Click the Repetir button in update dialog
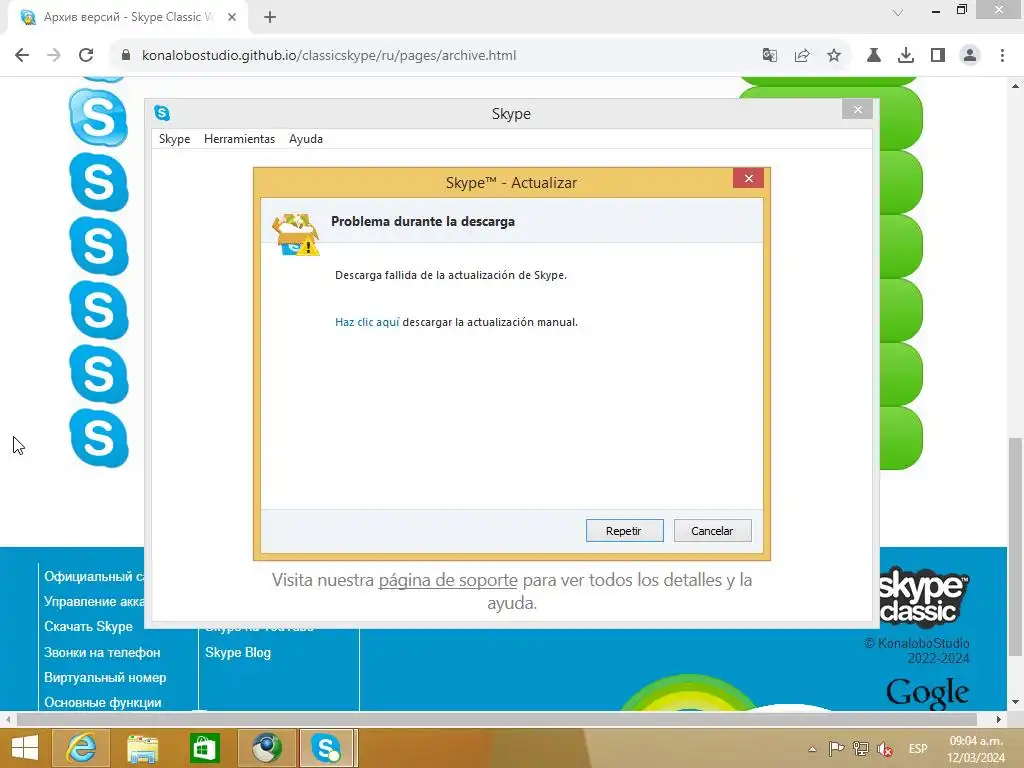The height and width of the screenshot is (768, 1024). [624, 530]
